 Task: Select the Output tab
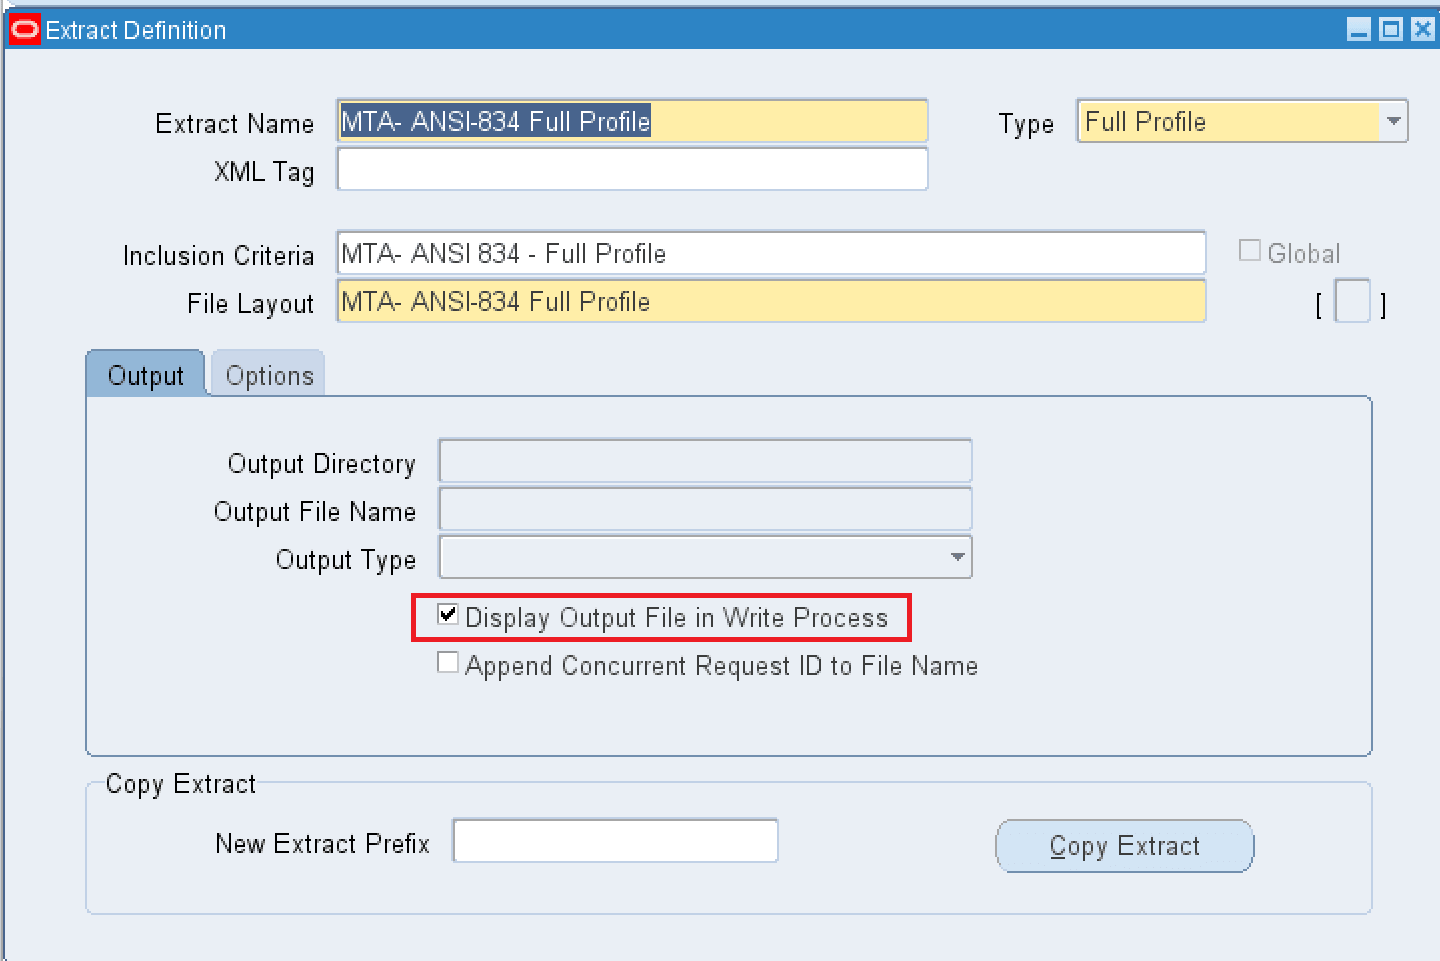point(145,374)
